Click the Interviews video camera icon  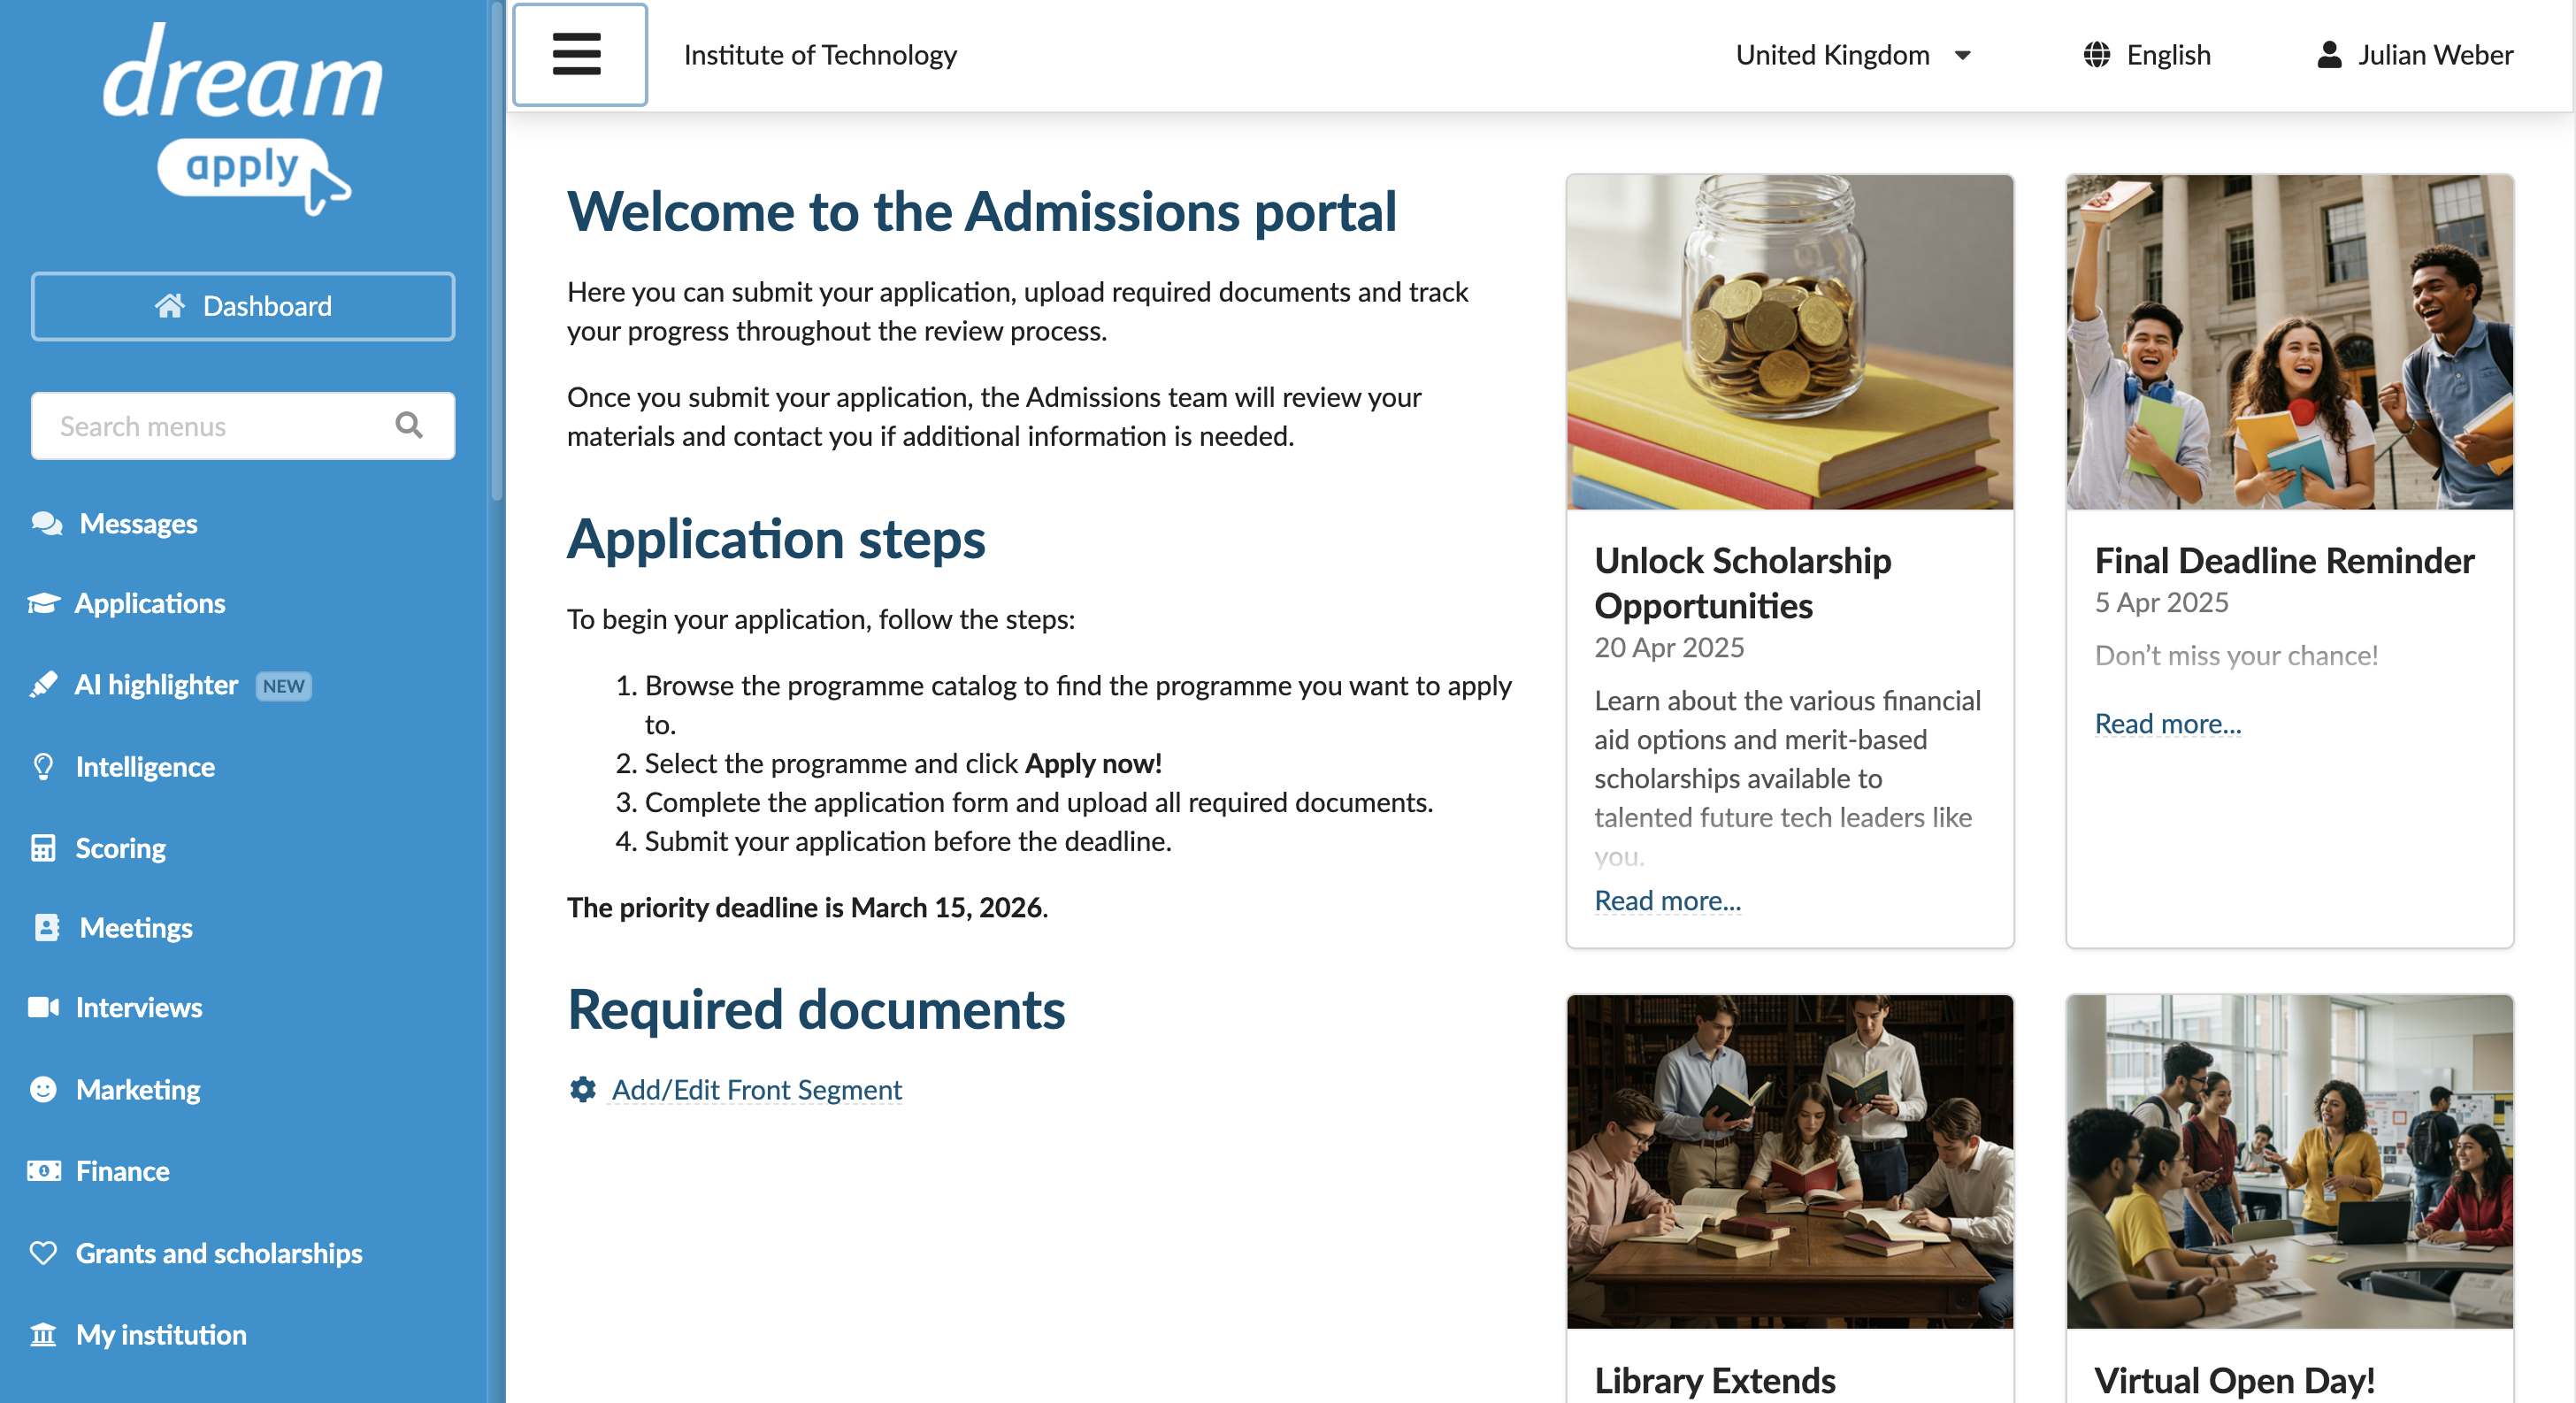(x=43, y=1007)
